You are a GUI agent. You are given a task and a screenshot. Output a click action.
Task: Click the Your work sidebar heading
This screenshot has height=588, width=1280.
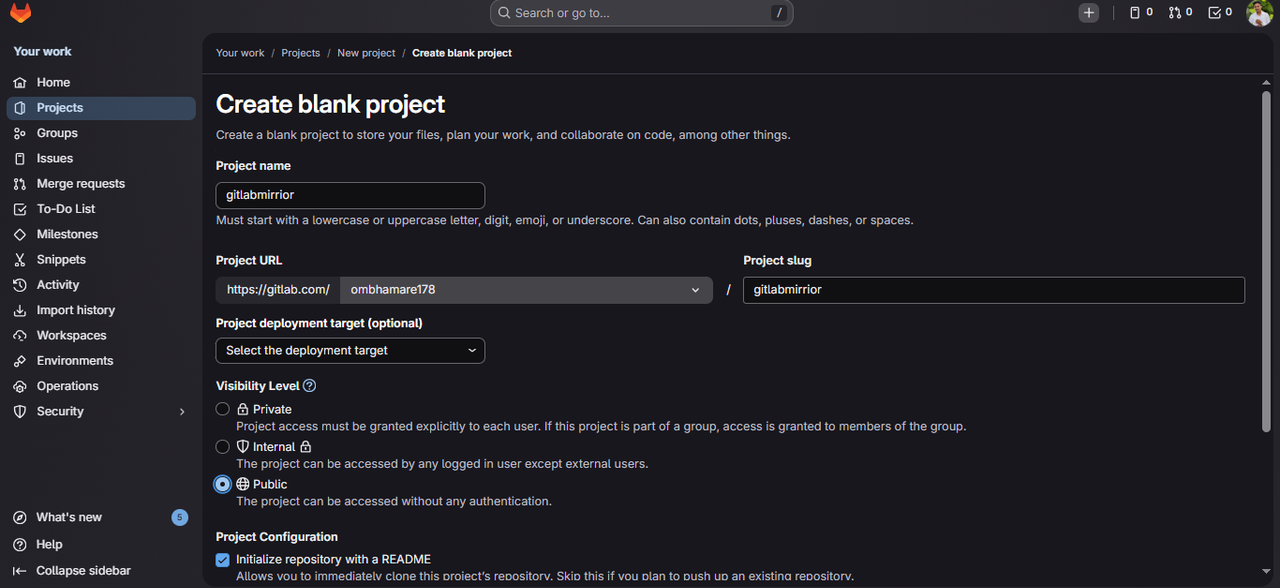point(42,52)
